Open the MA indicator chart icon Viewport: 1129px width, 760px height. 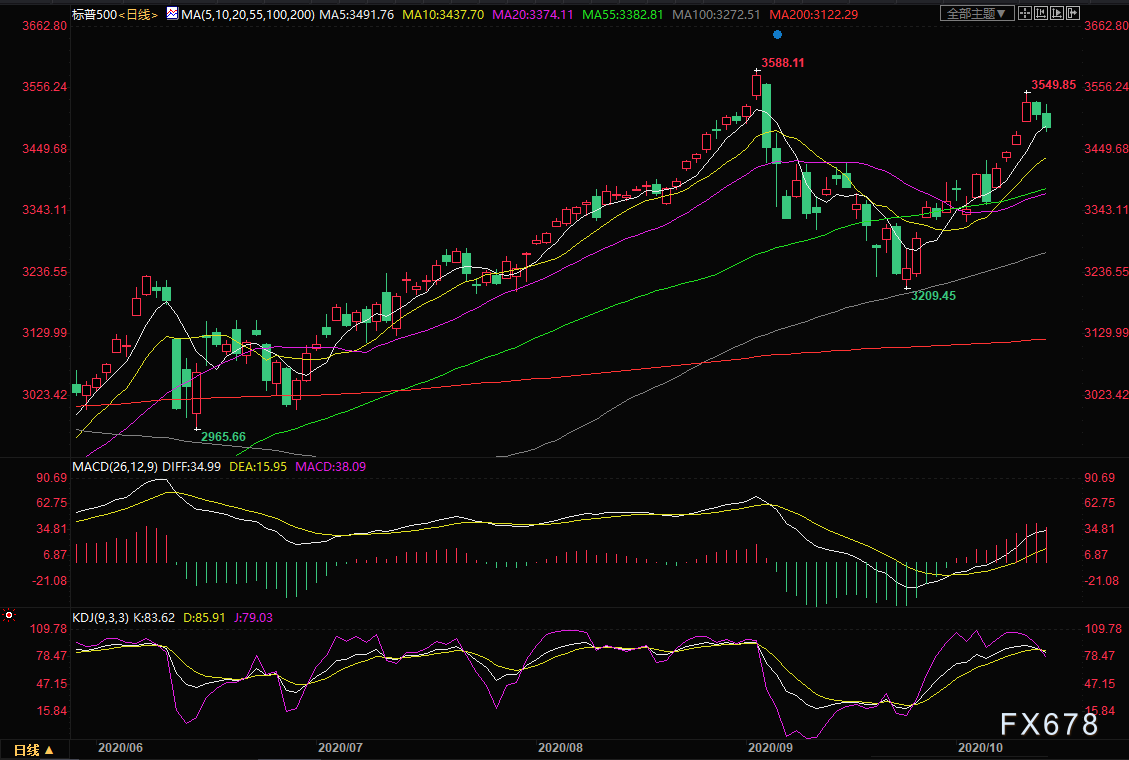[x=173, y=14]
